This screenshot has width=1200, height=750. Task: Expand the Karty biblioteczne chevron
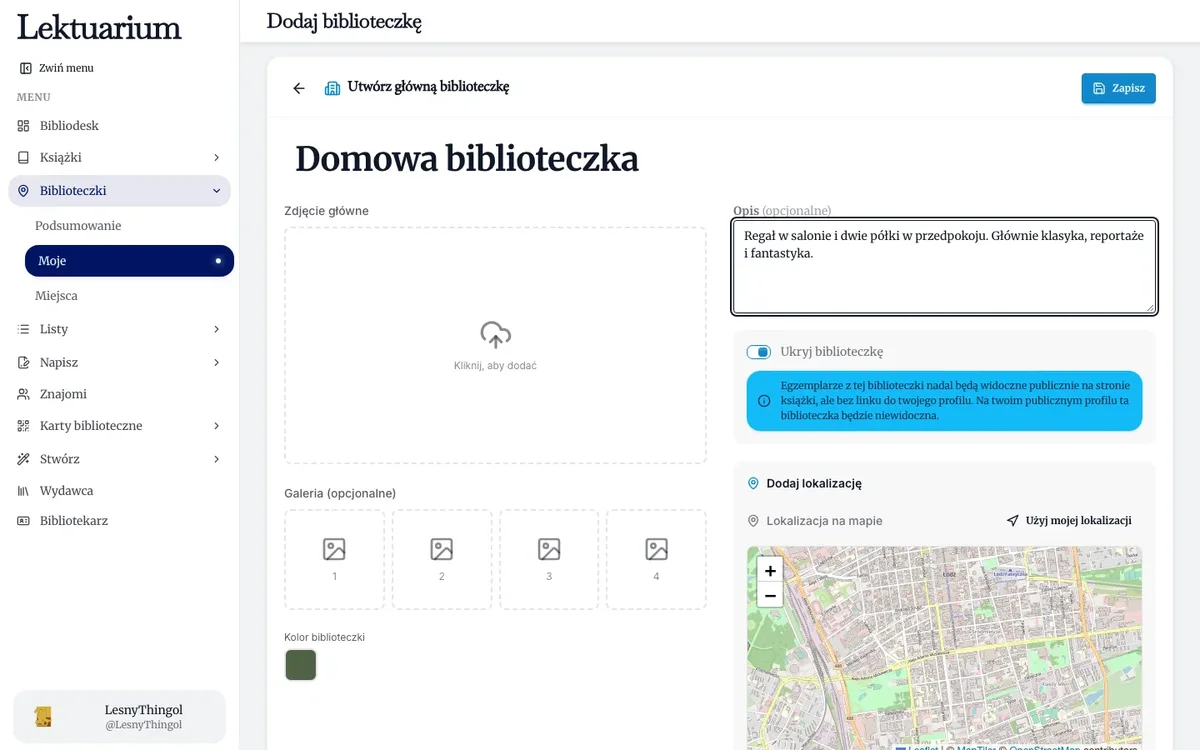pyautogui.click(x=216, y=426)
